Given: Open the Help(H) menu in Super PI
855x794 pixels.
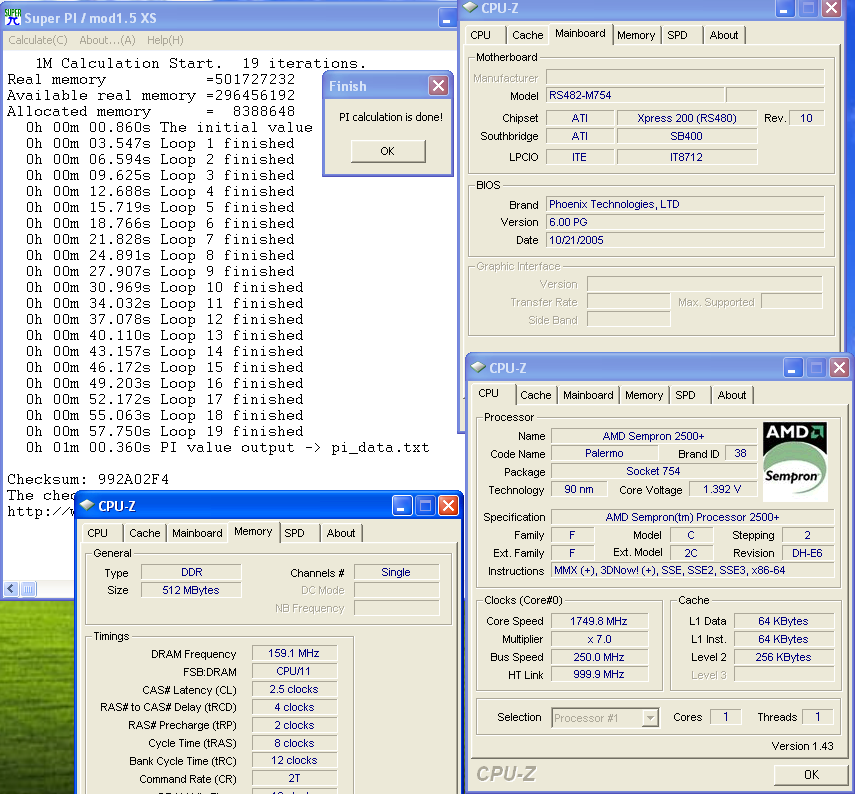Looking at the screenshot, I should pos(165,40).
